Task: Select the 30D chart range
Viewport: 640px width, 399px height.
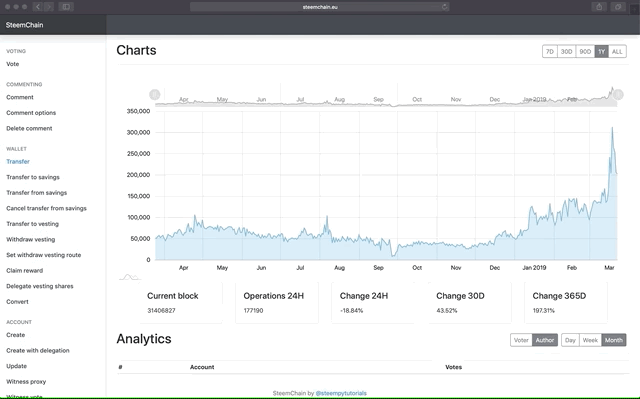Action: click(x=567, y=51)
